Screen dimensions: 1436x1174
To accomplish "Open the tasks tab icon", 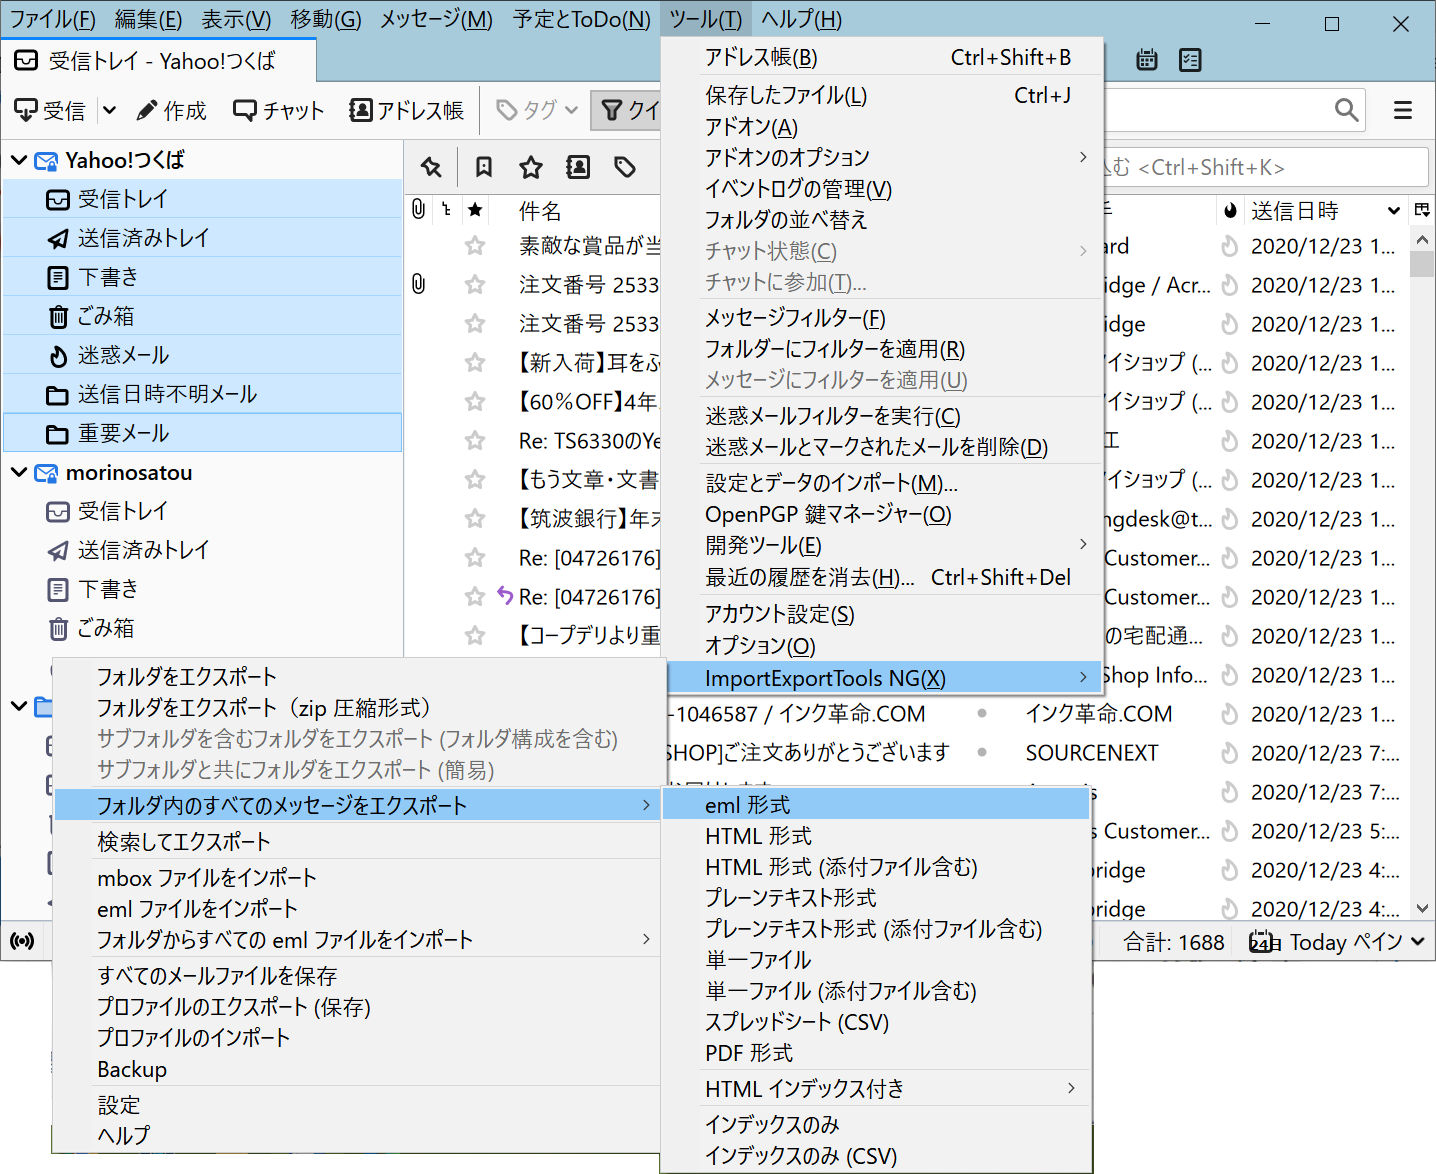I will pyautogui.click(x=1190, y=60).
